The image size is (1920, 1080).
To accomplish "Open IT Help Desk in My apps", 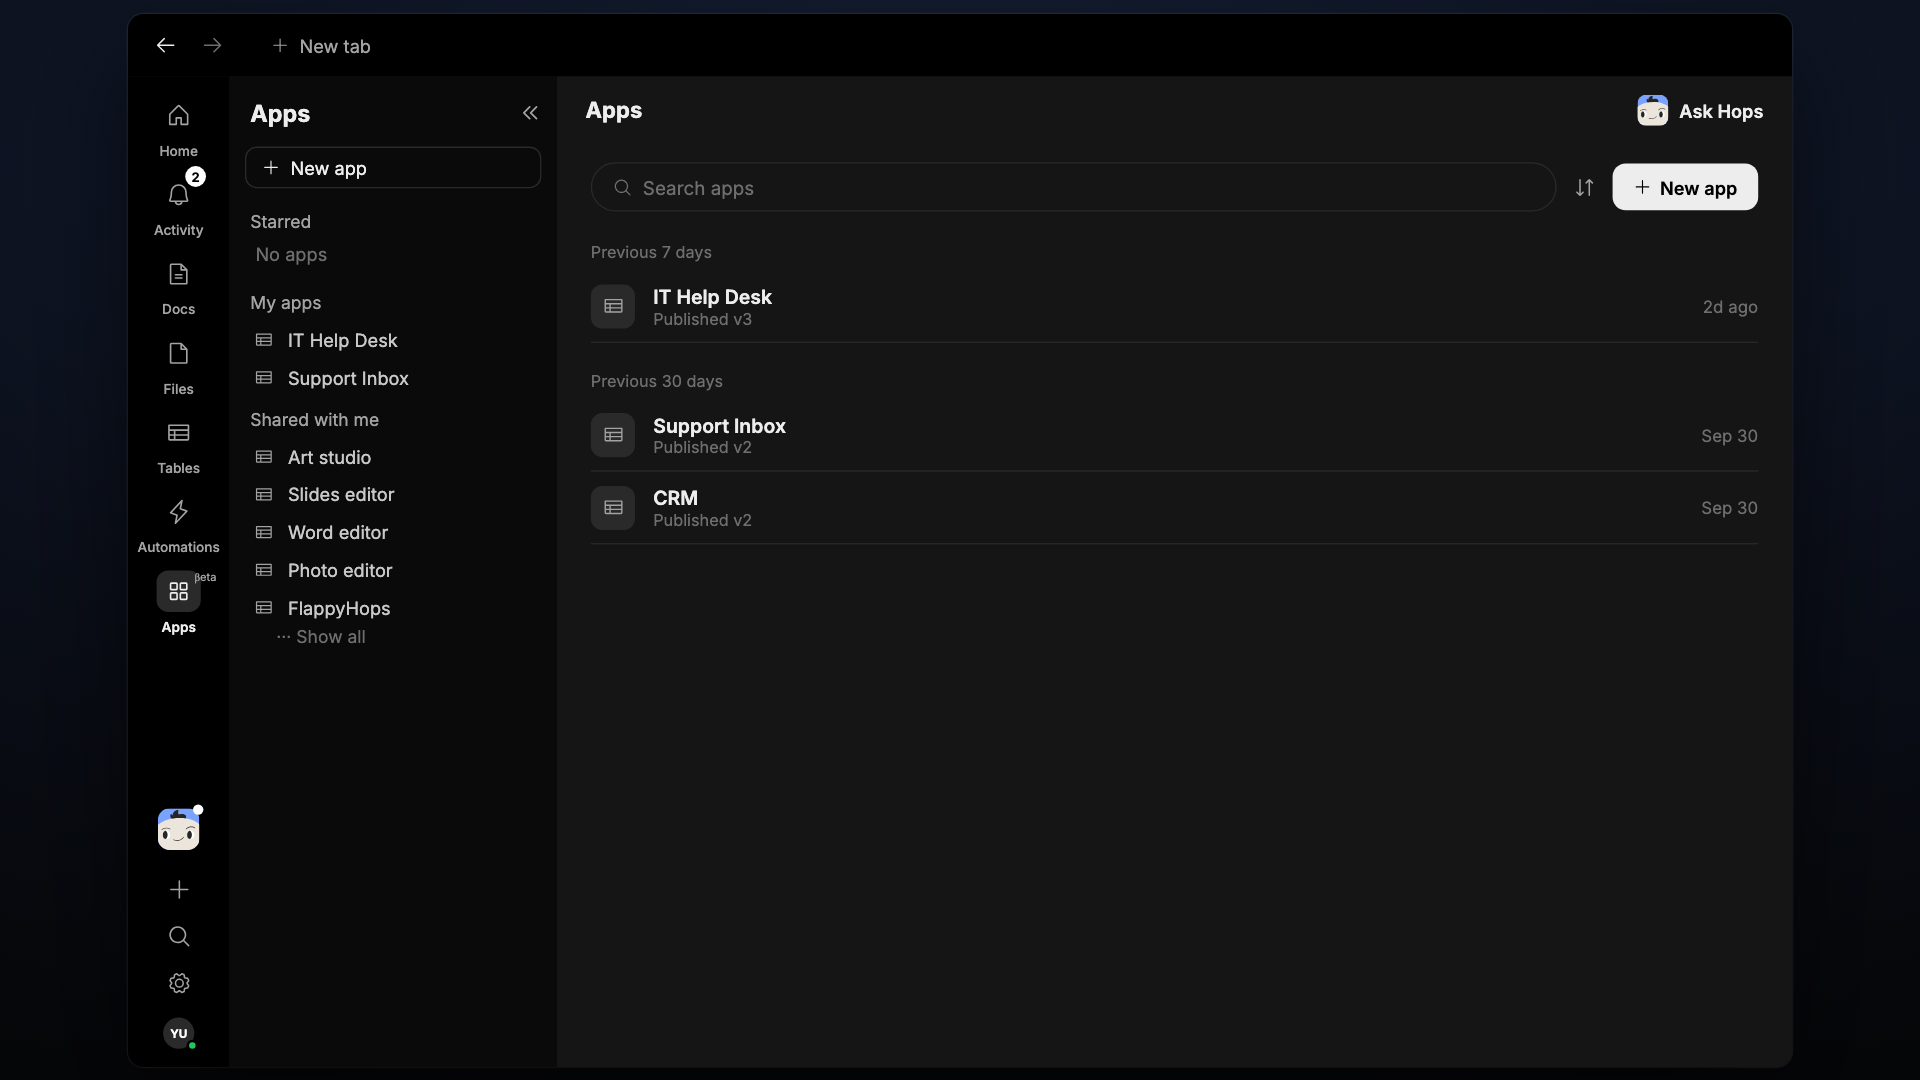I will coord(393,340).
